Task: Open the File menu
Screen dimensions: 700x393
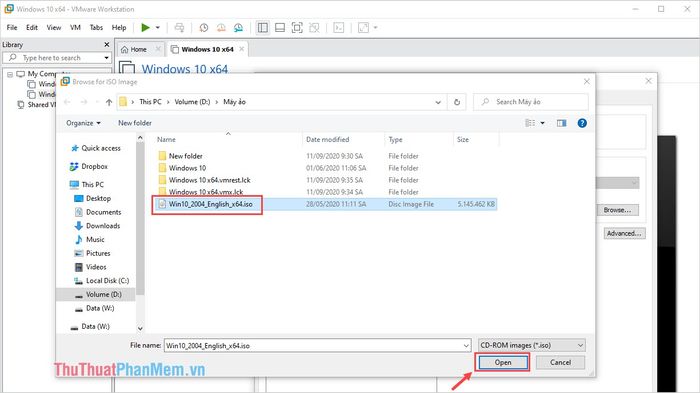Action: pos(12,28)
